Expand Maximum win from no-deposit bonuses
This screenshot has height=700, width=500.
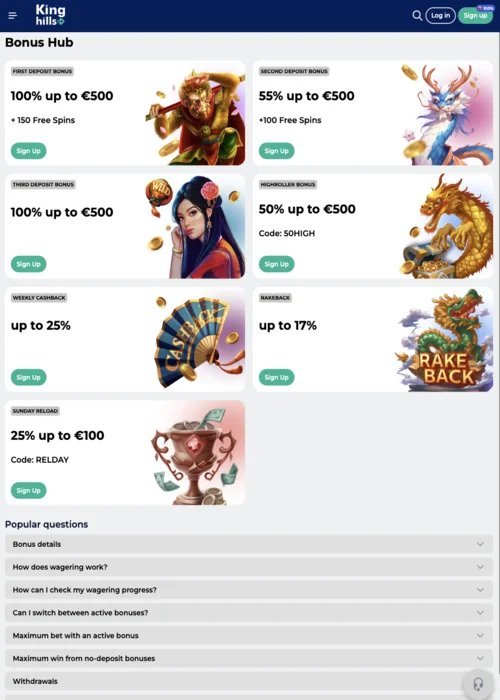pos(249,658)
